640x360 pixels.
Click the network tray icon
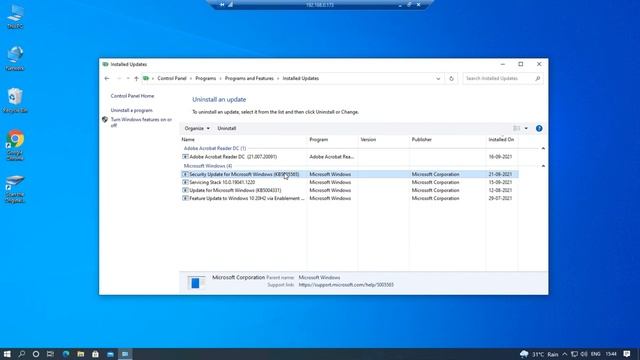click(x=574, y=354)
